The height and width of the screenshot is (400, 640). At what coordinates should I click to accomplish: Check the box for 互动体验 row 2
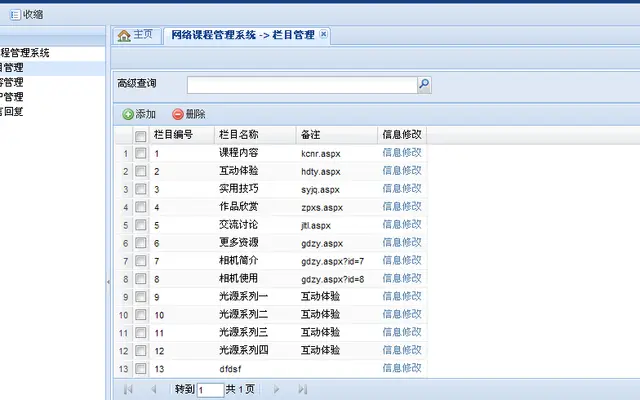[140, 171]
